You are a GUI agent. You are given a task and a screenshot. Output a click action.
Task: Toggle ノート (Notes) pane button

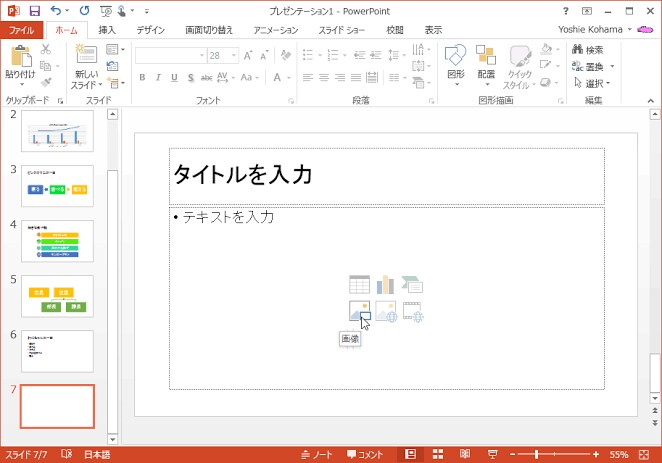[x=317, y=455]
